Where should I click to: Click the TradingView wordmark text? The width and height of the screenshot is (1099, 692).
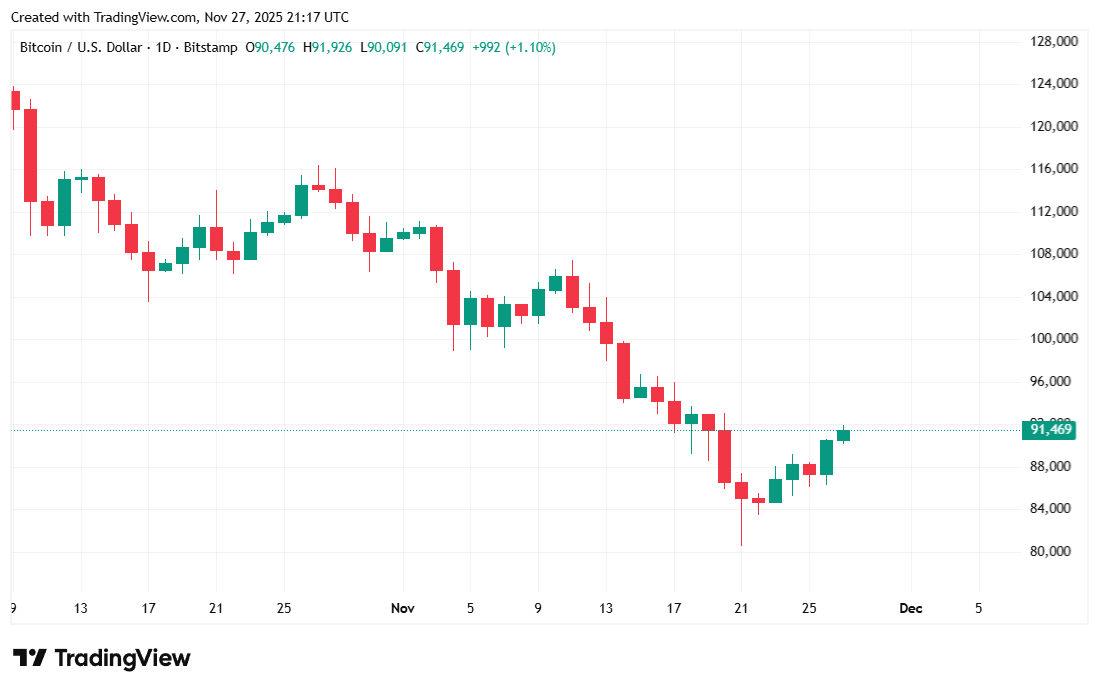122,658
